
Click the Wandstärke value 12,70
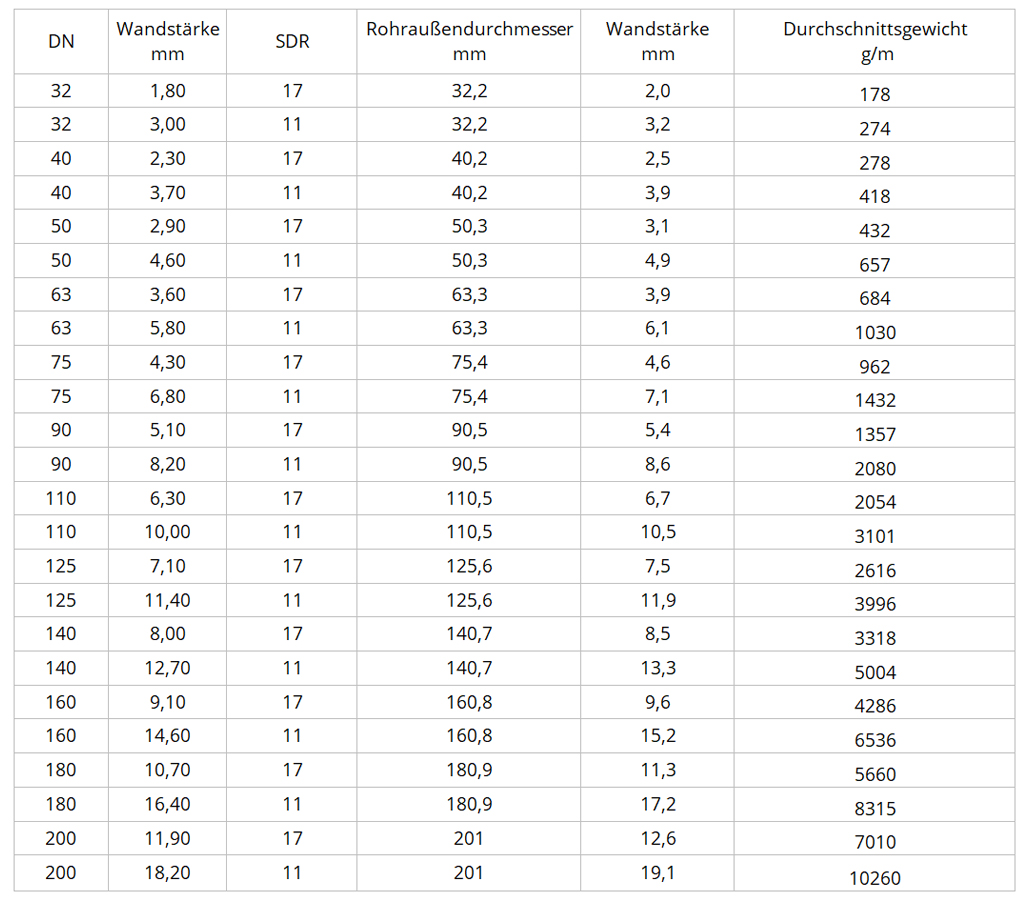(168, 667)
